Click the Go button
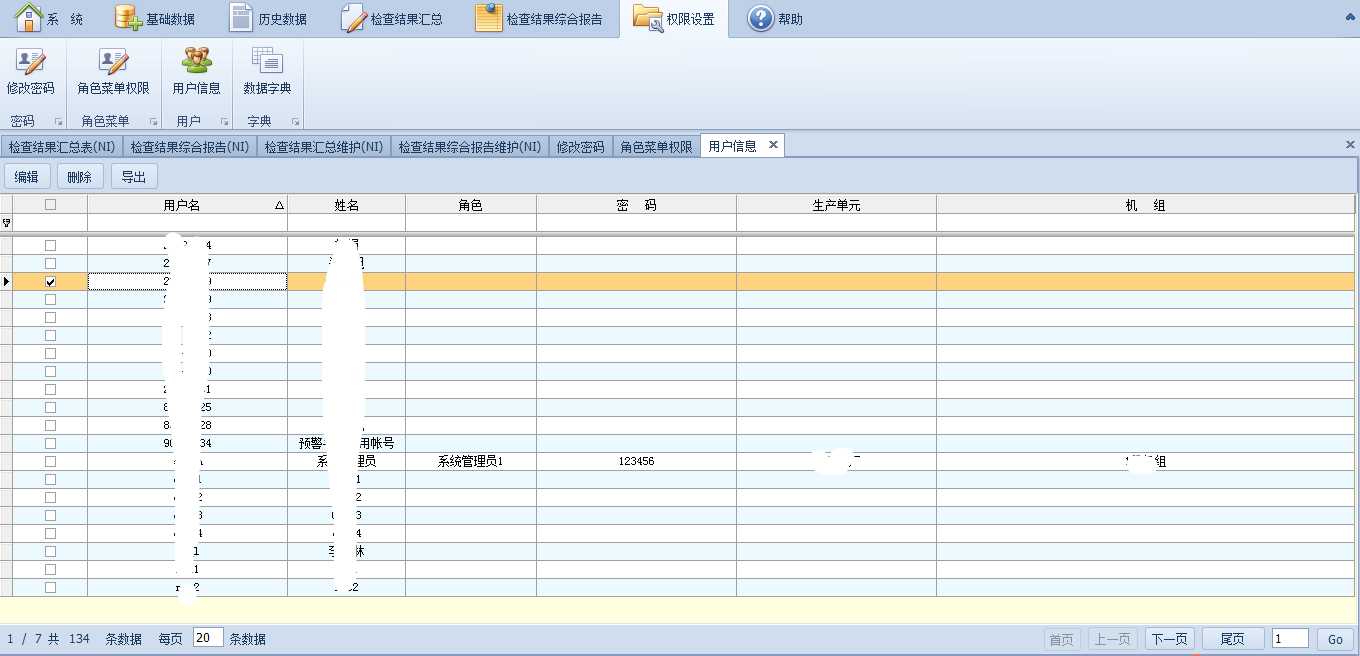 [1335, 639]
